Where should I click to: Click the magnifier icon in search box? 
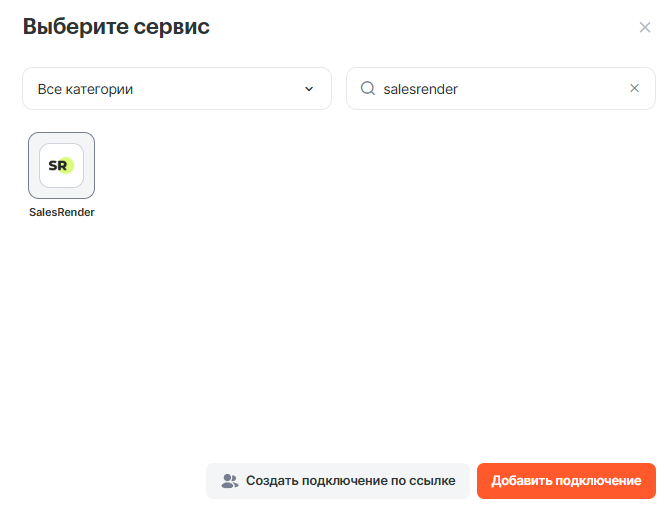coord(367,88)
